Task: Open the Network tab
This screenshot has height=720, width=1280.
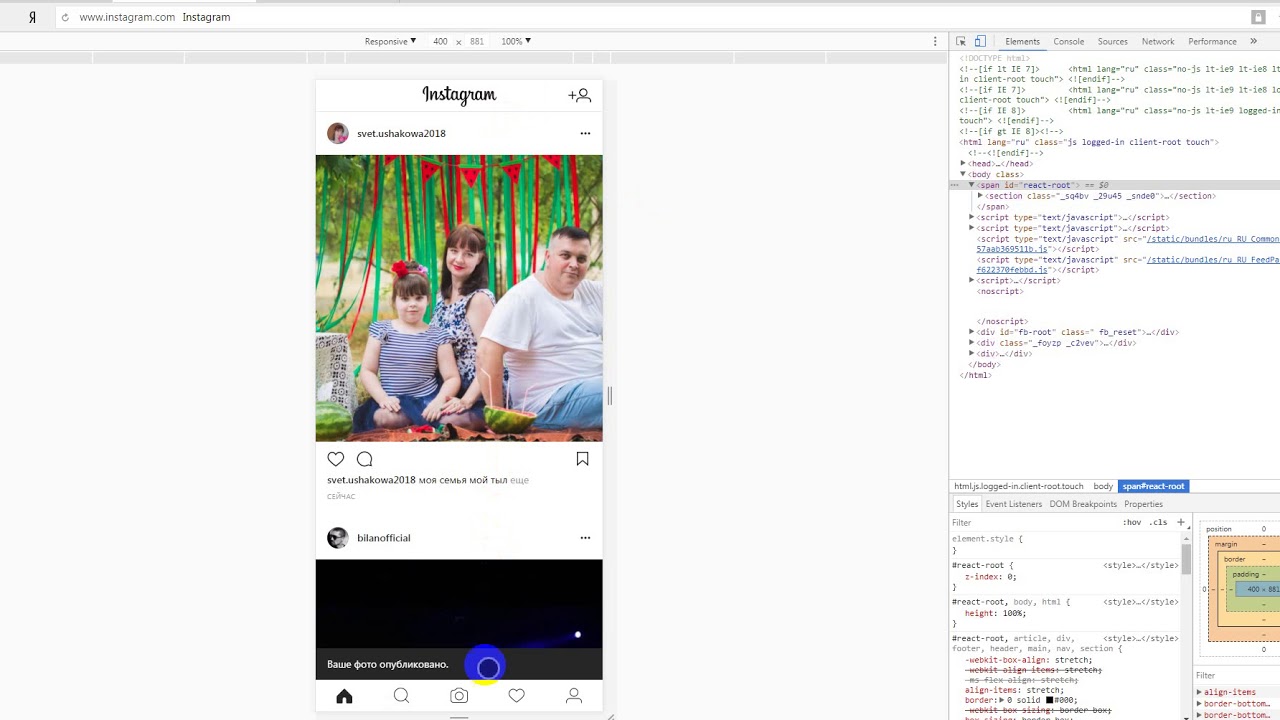Action: [x=1158, y=41]
